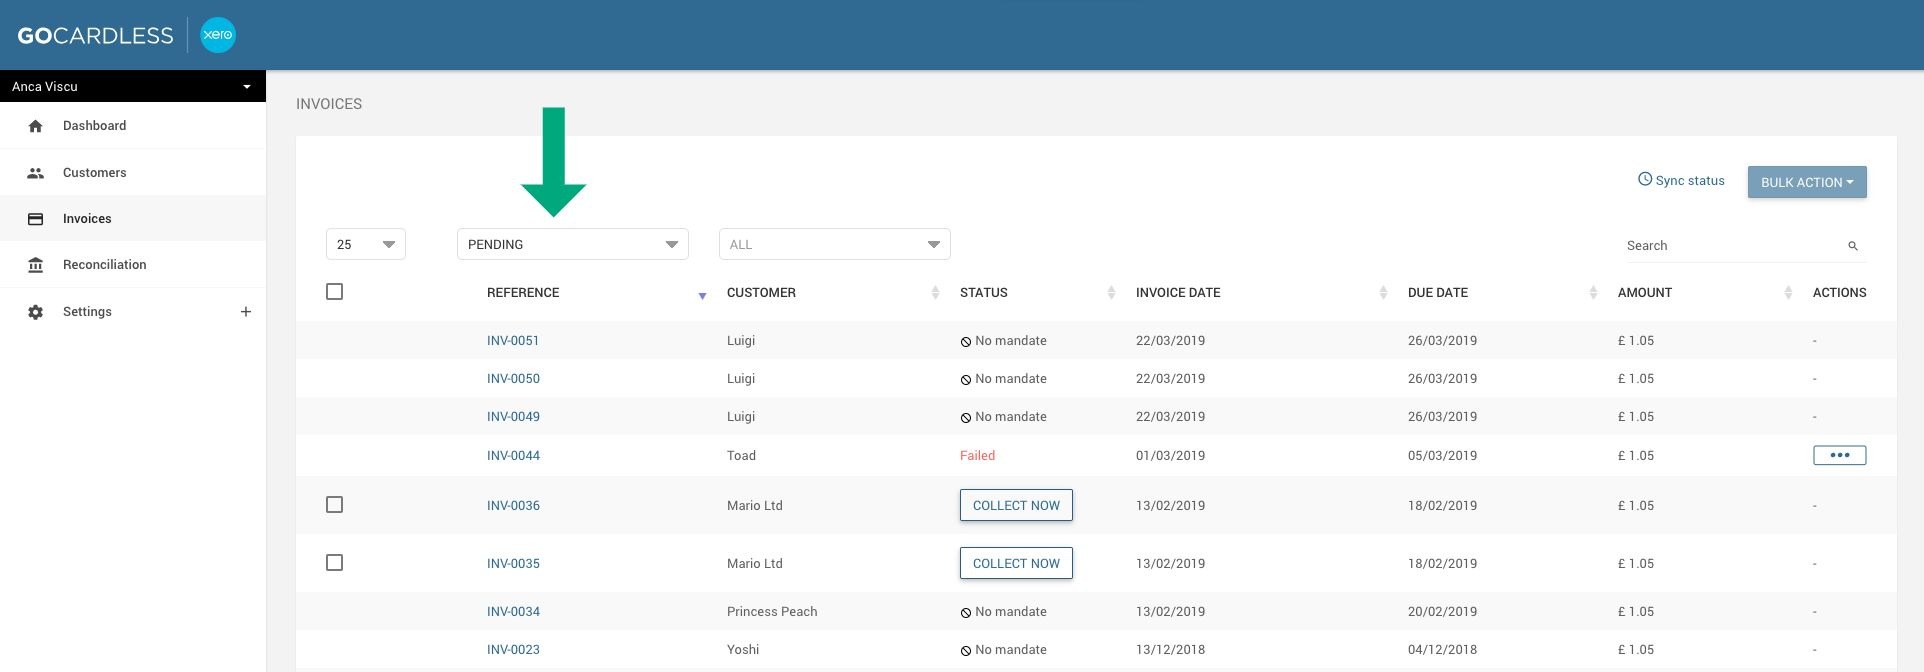Click the Invoices card icon
Viewport: 1924px width, 672px height.
36,219
